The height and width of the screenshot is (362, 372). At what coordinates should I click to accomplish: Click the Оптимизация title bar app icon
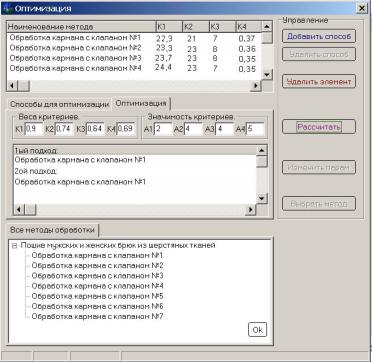coord(7,8)
